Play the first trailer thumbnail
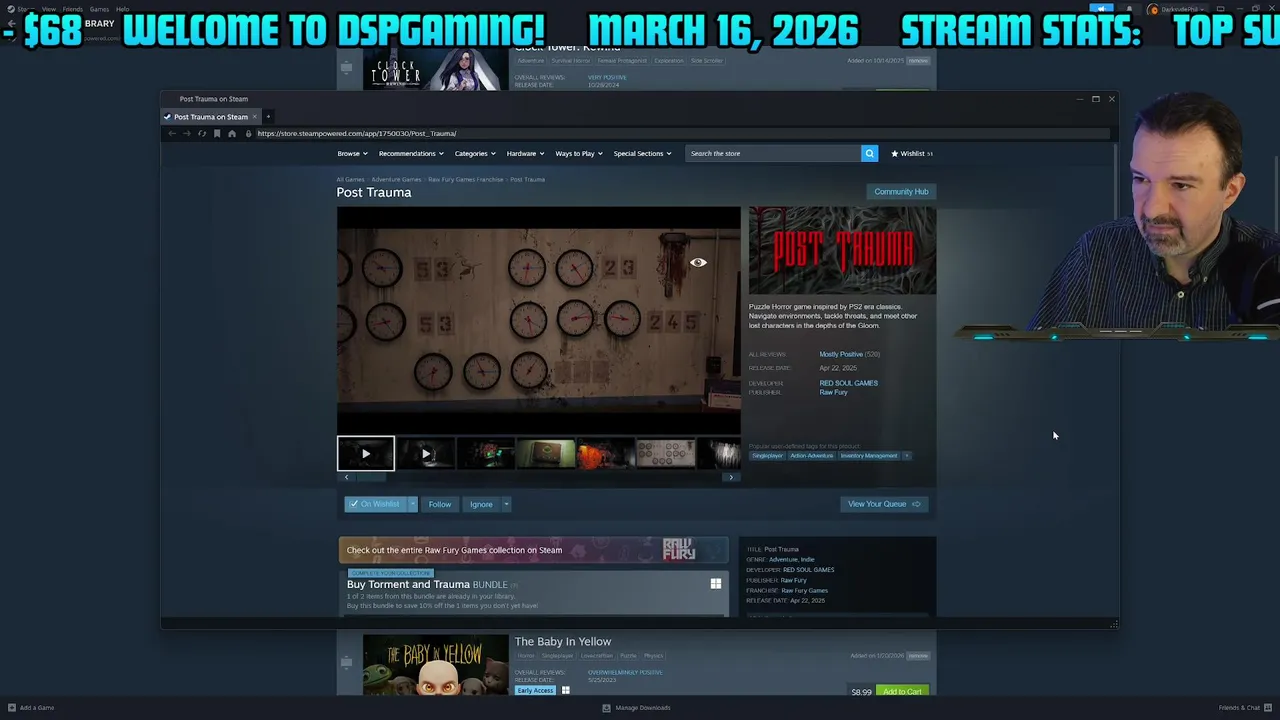 point(366,454)
